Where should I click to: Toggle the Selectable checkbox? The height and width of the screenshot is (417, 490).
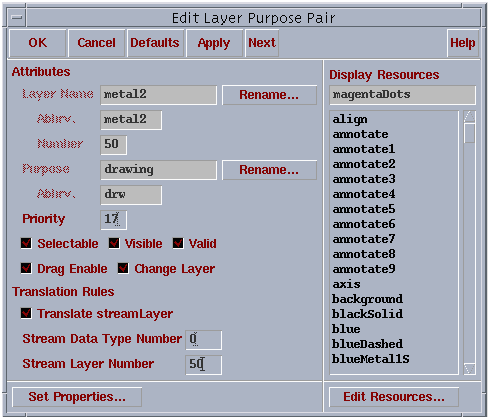point(26,243)
